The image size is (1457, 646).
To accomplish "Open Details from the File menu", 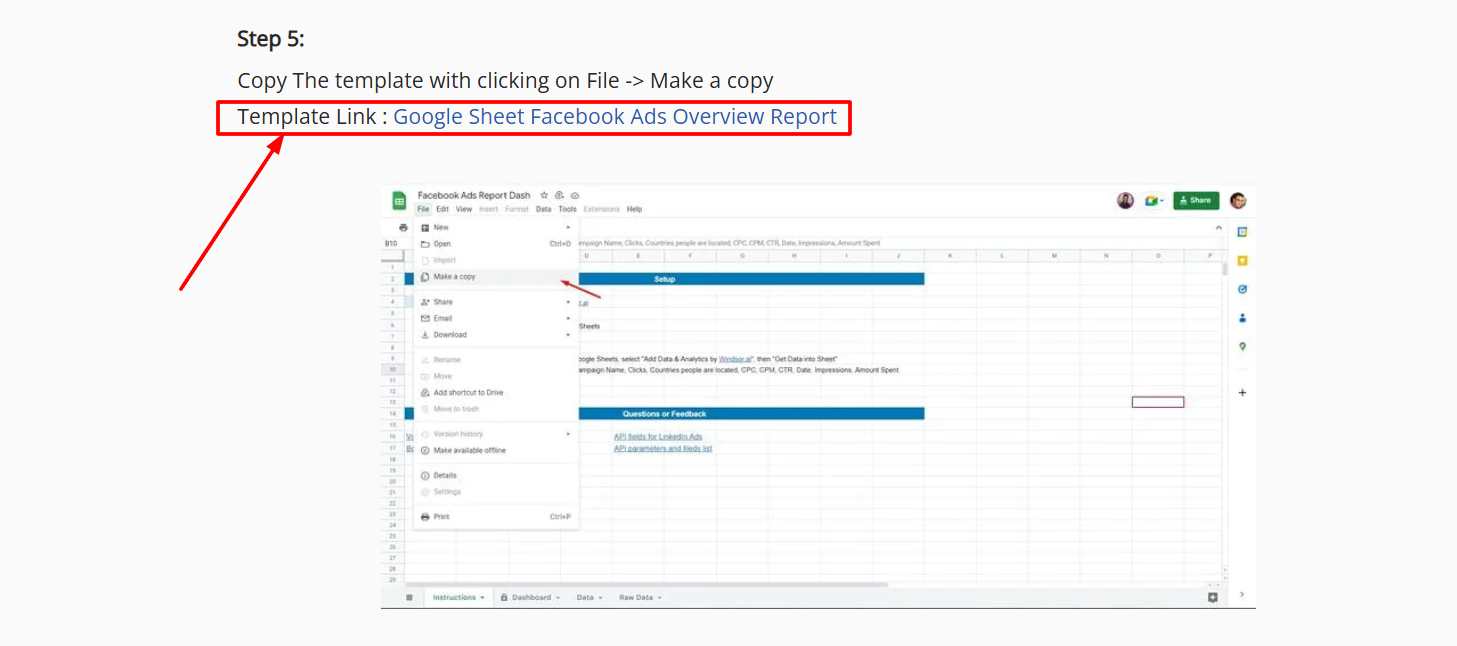I will click(496, 475).
